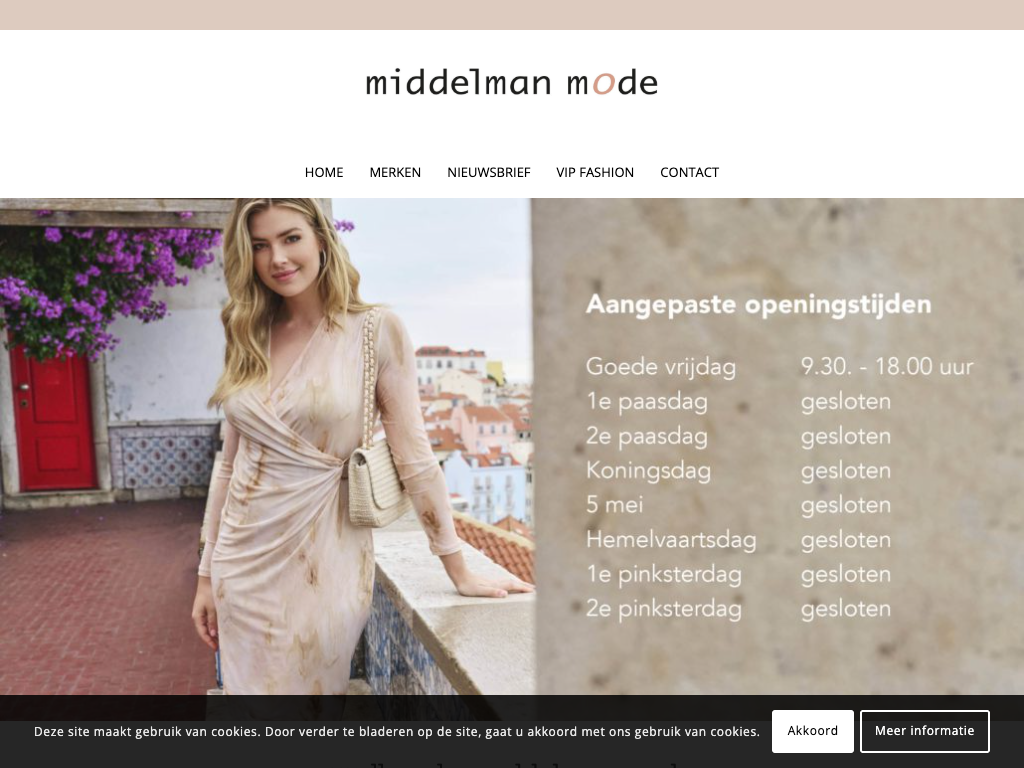Viewport: 1024px width, 768px height.
Task: Open the MERKEN menu item
Action: pyautogui.click(x=395, y=172)
